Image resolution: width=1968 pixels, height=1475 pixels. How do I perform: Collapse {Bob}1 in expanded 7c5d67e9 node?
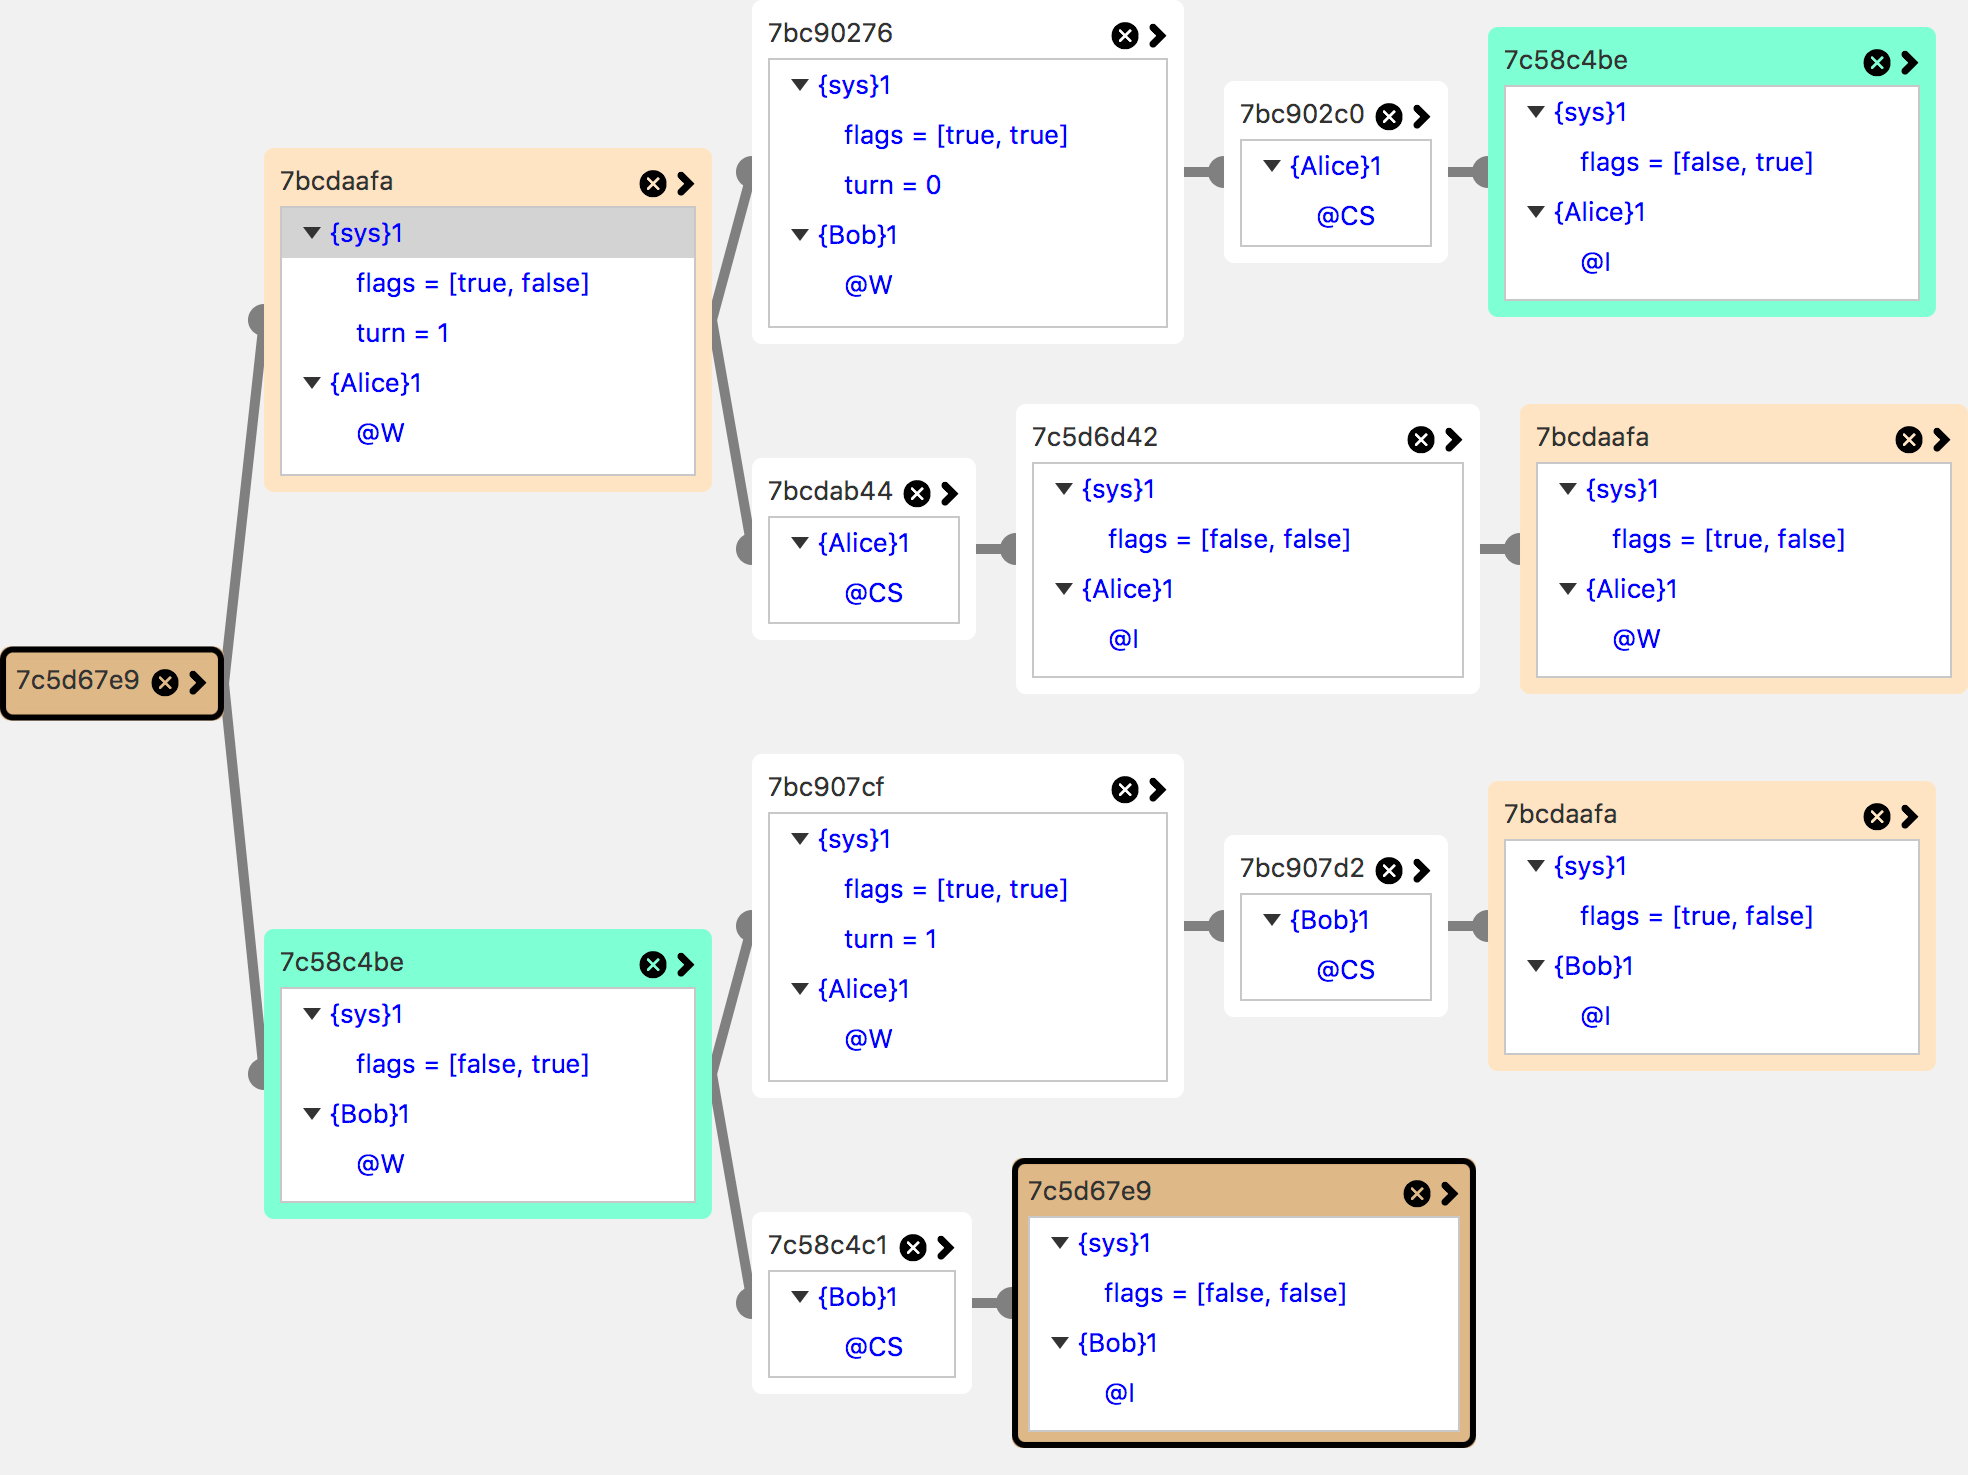point(1060,1343)
